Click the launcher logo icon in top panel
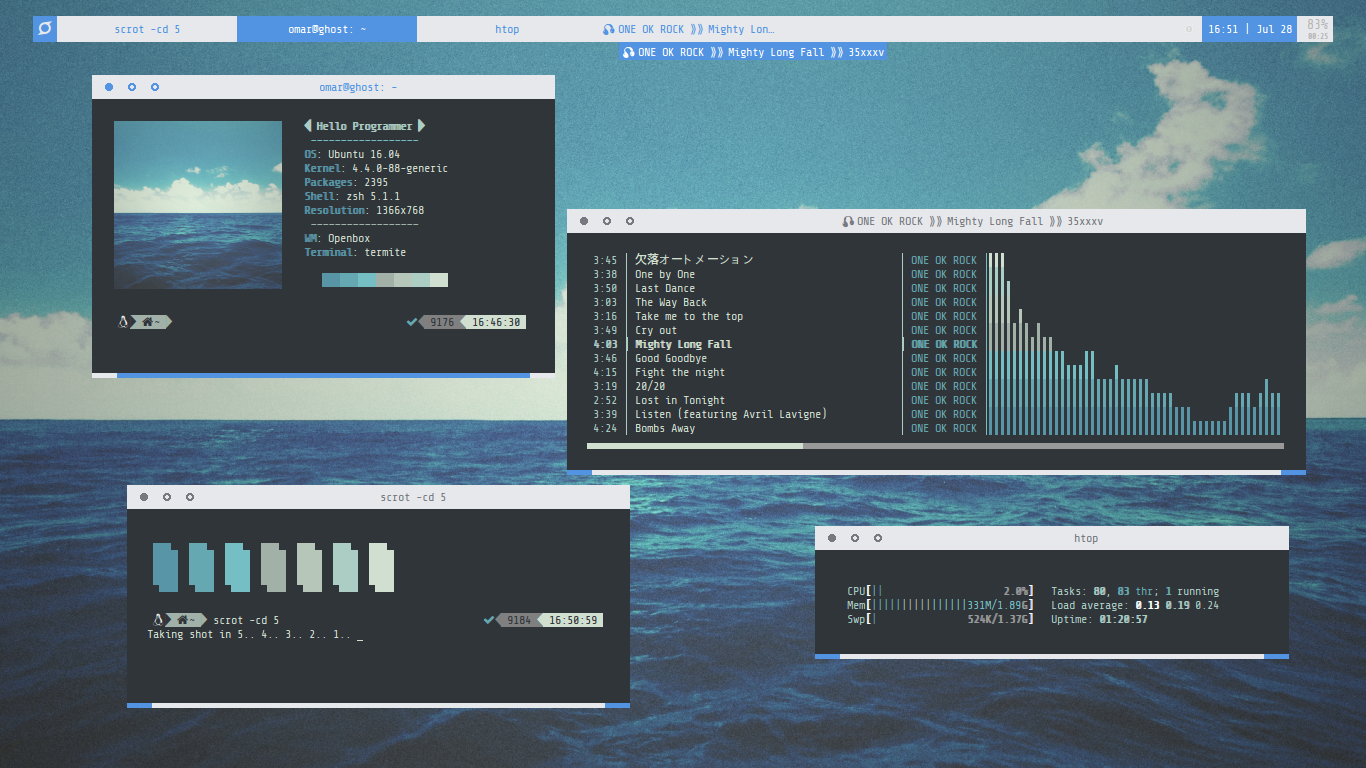Image resolution: width=1366 pixels, height=768 pixels. point(45,29)
